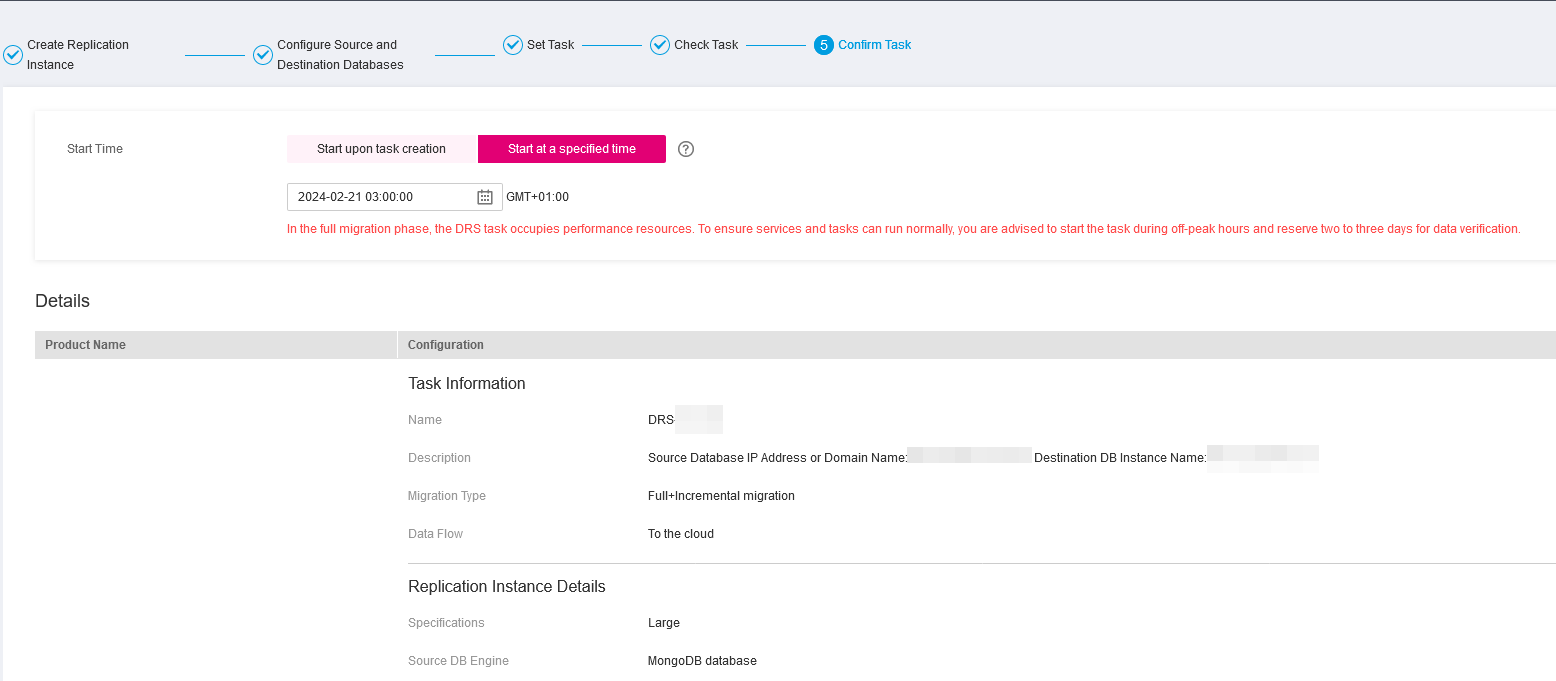Open the Check Task step label
Screen dimensions: 1556x681
[x=703, y=44]
